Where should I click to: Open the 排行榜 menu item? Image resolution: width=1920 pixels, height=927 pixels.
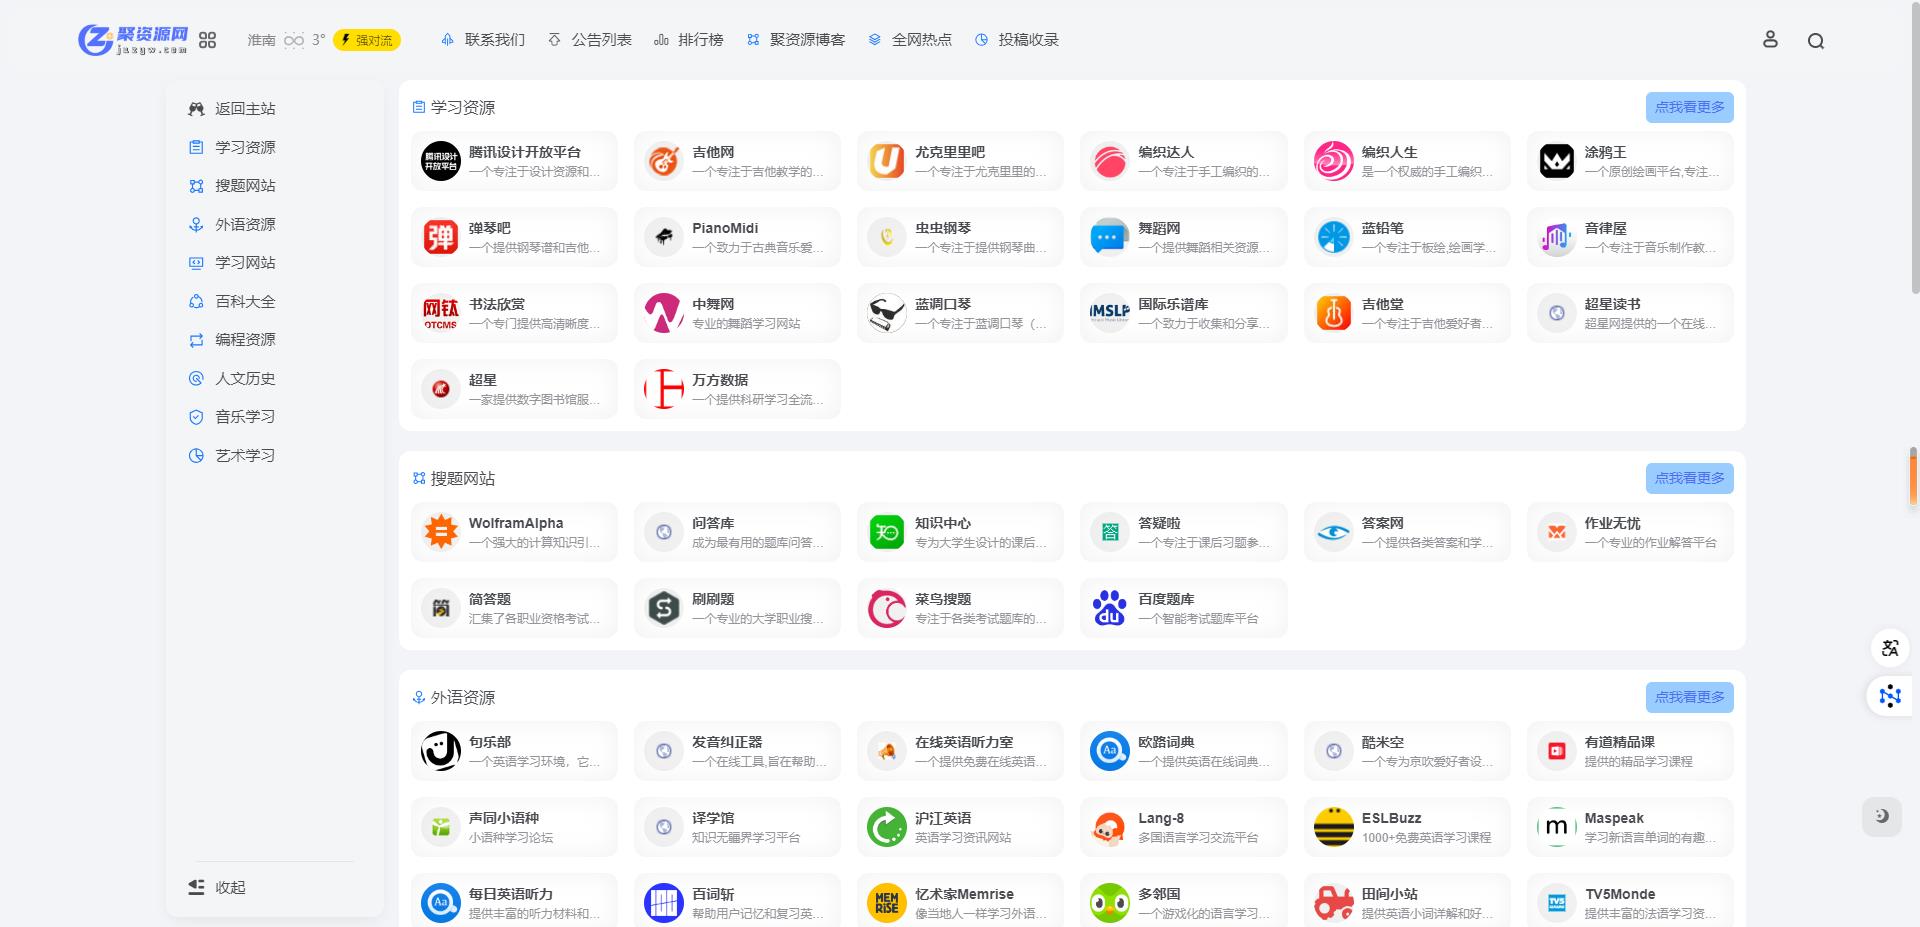click(x=689, y=40)
